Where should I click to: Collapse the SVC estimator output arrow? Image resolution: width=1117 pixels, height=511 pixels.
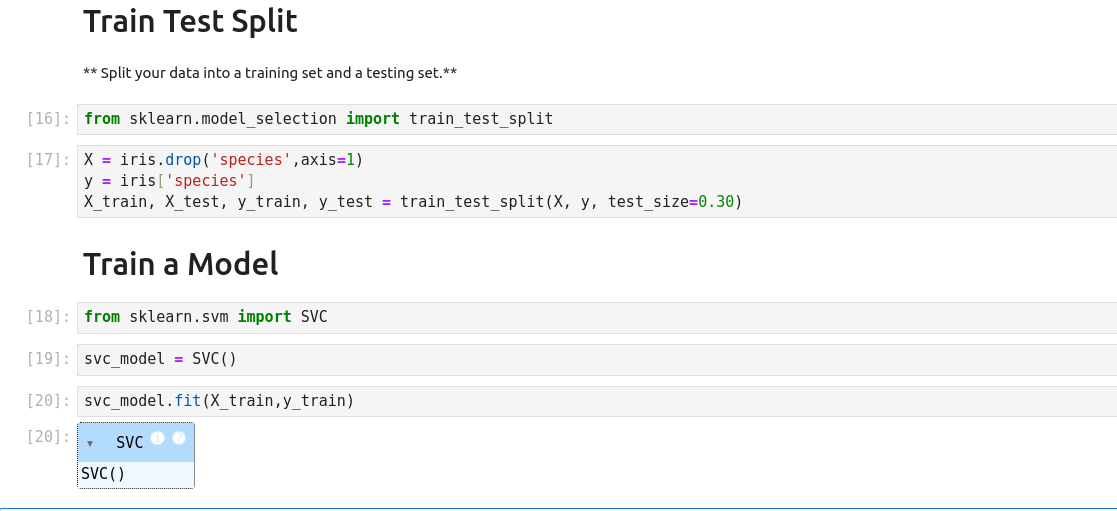click(x=90, y=443)
